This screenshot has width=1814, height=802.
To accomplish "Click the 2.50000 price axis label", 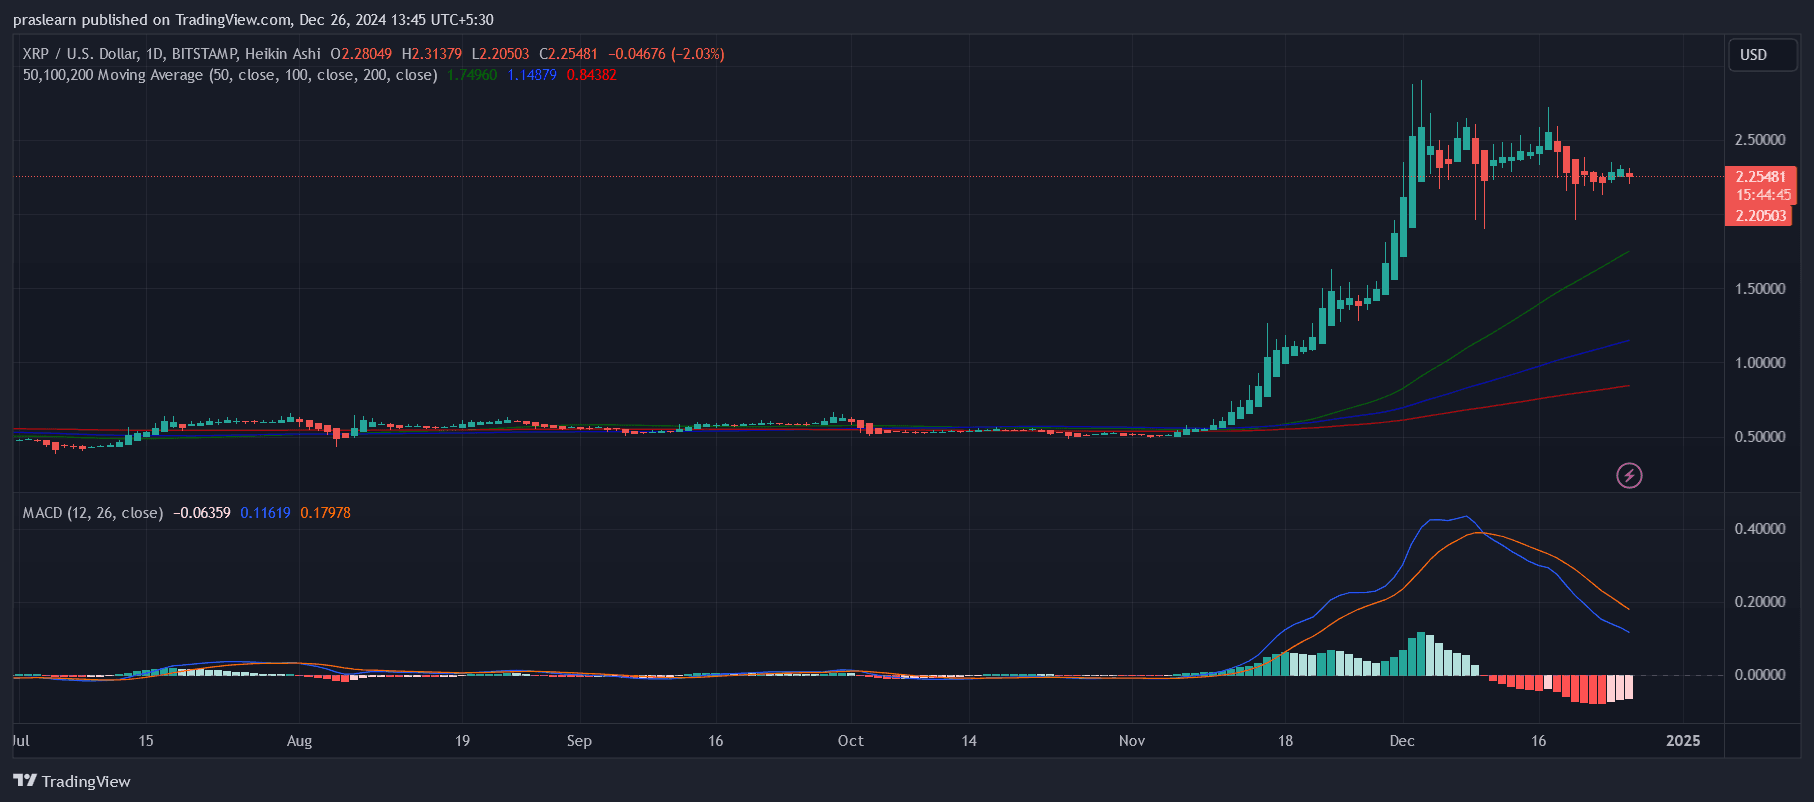I will 1760,140.
